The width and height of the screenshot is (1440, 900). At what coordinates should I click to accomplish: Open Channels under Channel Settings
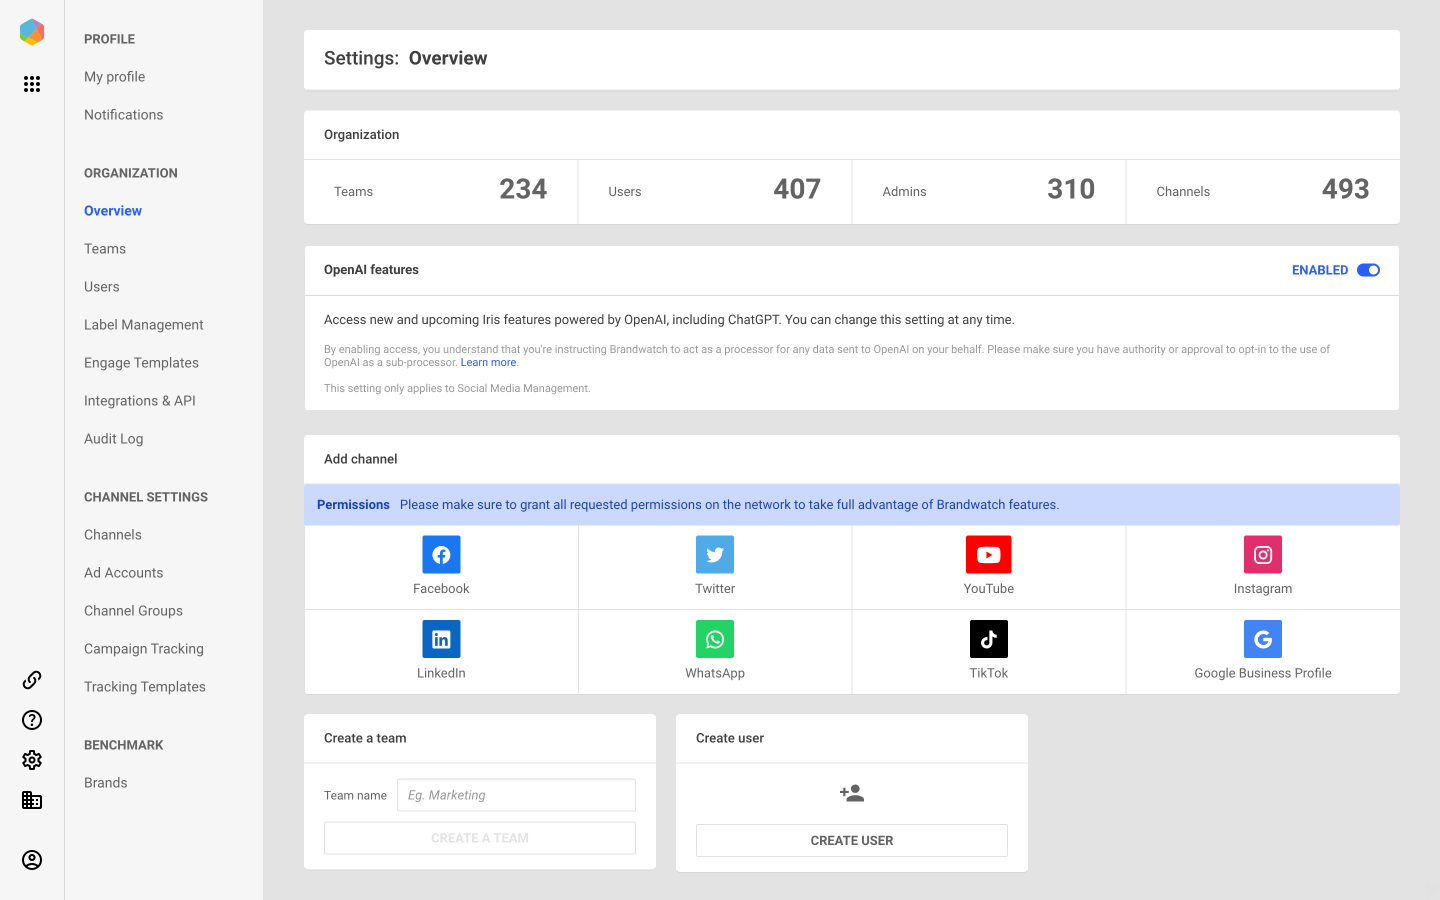pyautogui.click(x=113, y=535)
